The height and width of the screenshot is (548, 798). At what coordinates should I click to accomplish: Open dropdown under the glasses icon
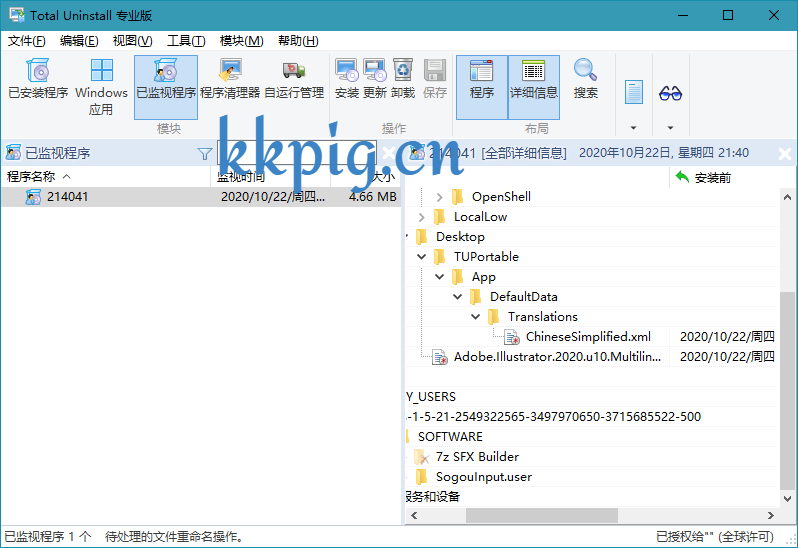670,128
